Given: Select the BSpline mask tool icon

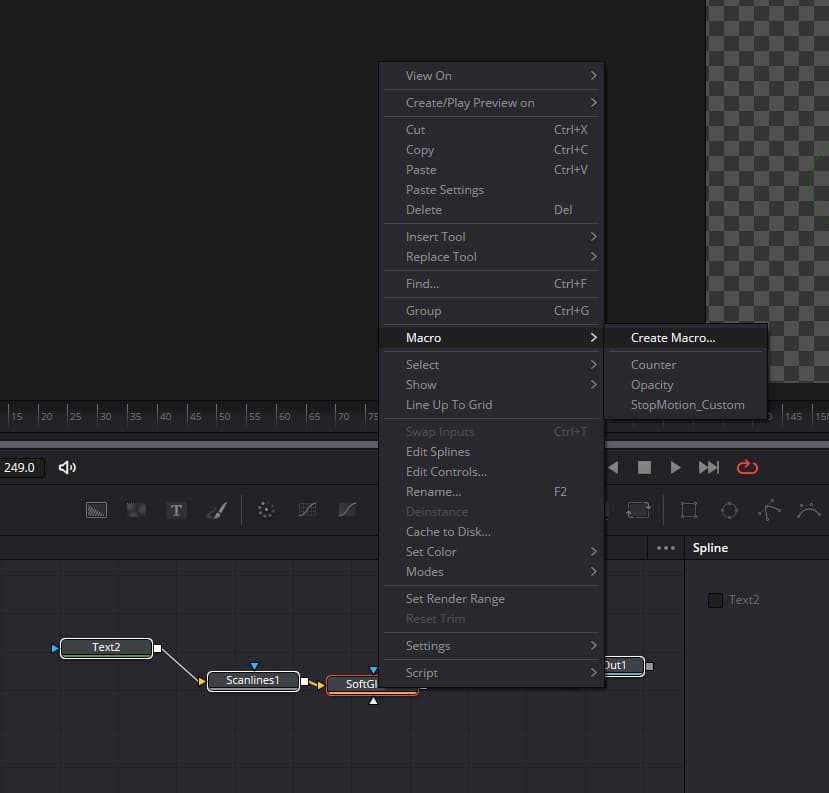Looking at the screenshot, I should pyautogui.click(x=809, y=510).
